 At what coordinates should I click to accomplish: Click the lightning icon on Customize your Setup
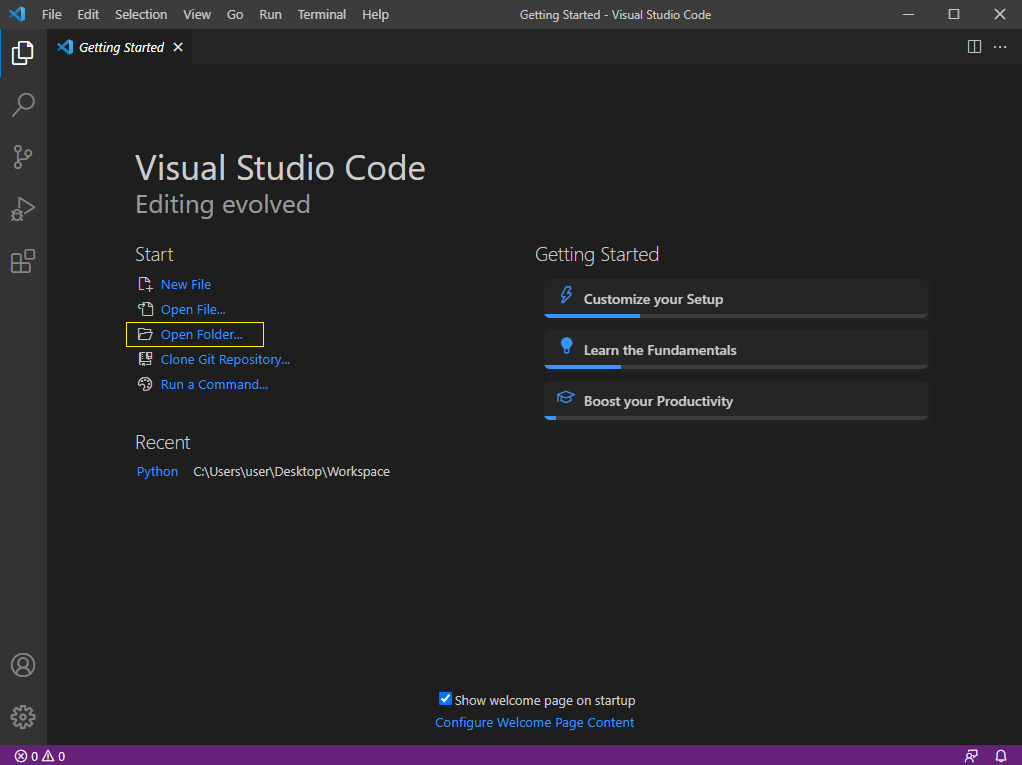566,295
